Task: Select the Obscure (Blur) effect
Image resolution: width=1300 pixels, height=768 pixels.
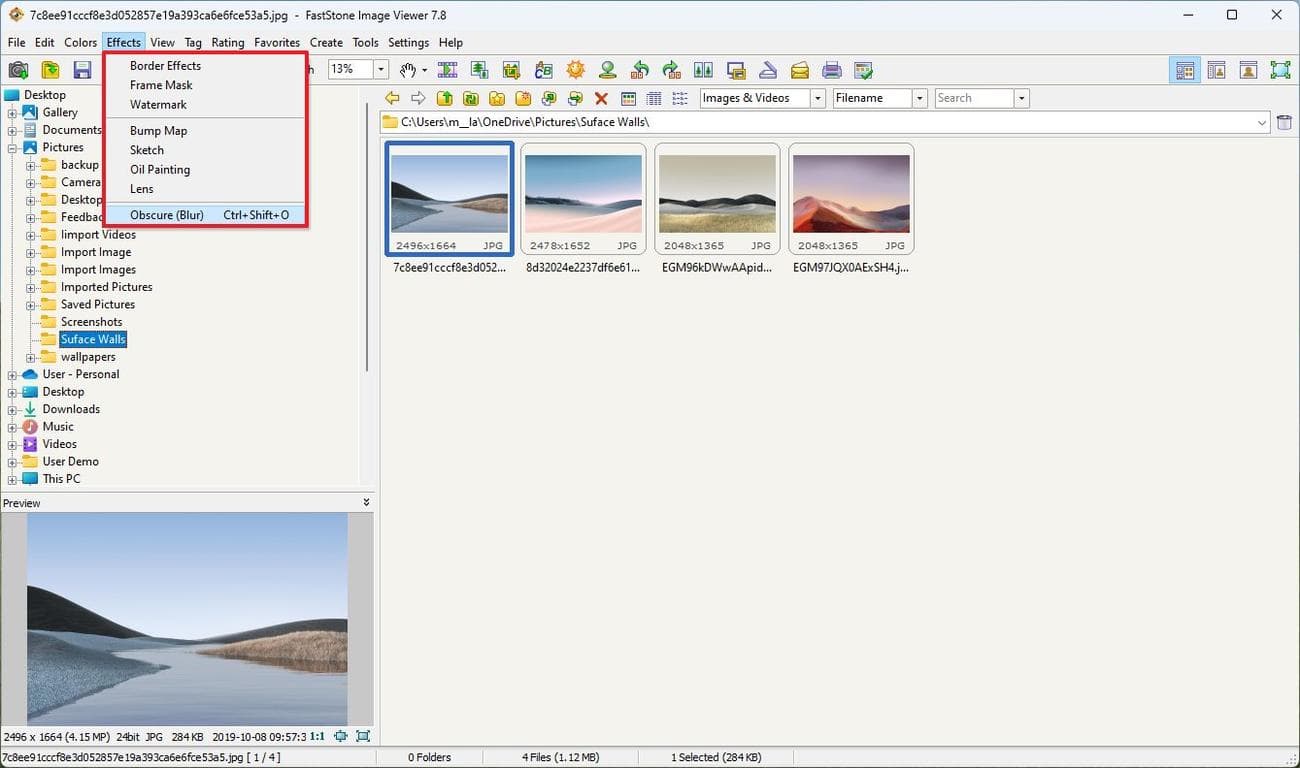Action: coord(166,214)
